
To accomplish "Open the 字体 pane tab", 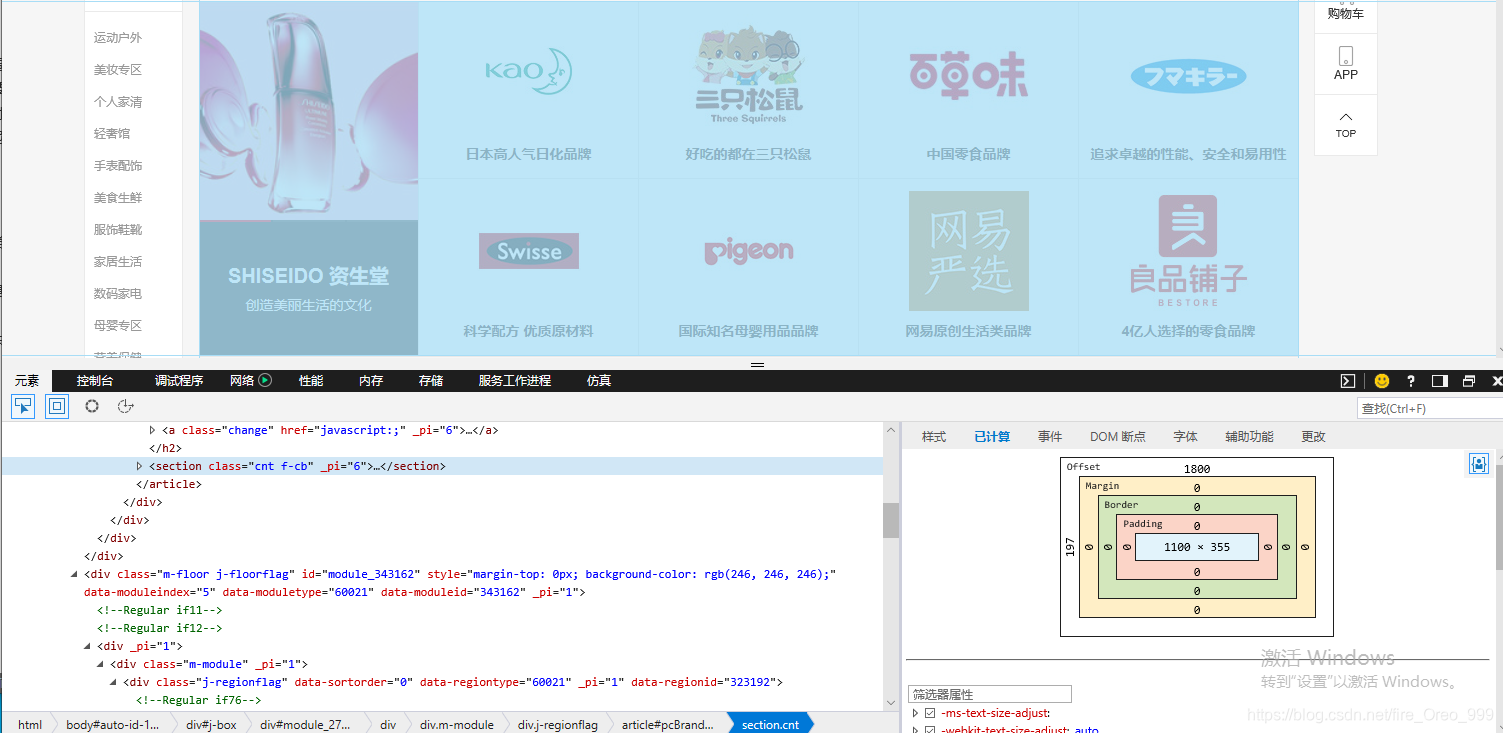I will point(1186,437).
